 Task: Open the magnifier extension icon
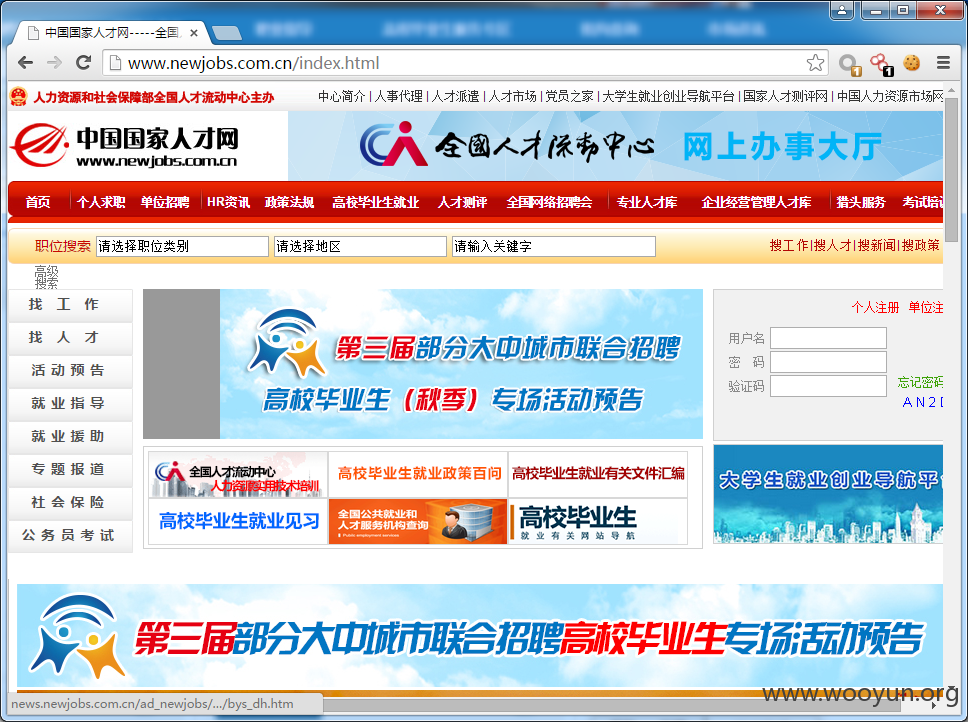(x=849, y=64)
